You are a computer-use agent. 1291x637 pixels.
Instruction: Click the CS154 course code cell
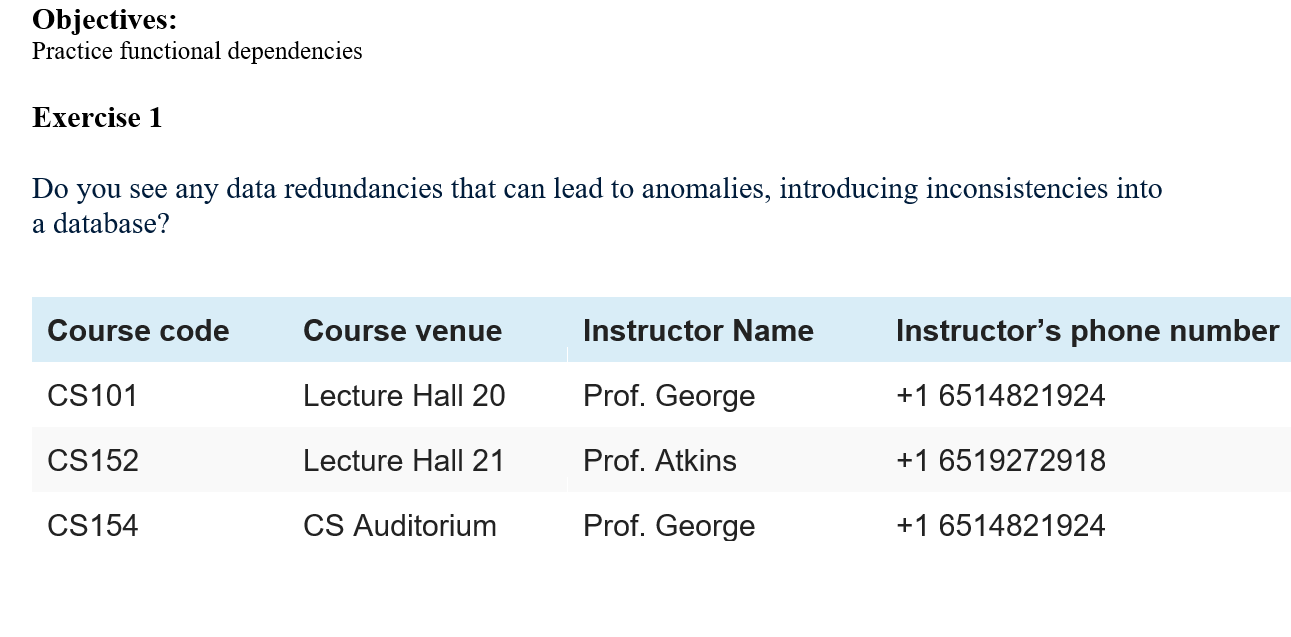[x=93, y=526]
